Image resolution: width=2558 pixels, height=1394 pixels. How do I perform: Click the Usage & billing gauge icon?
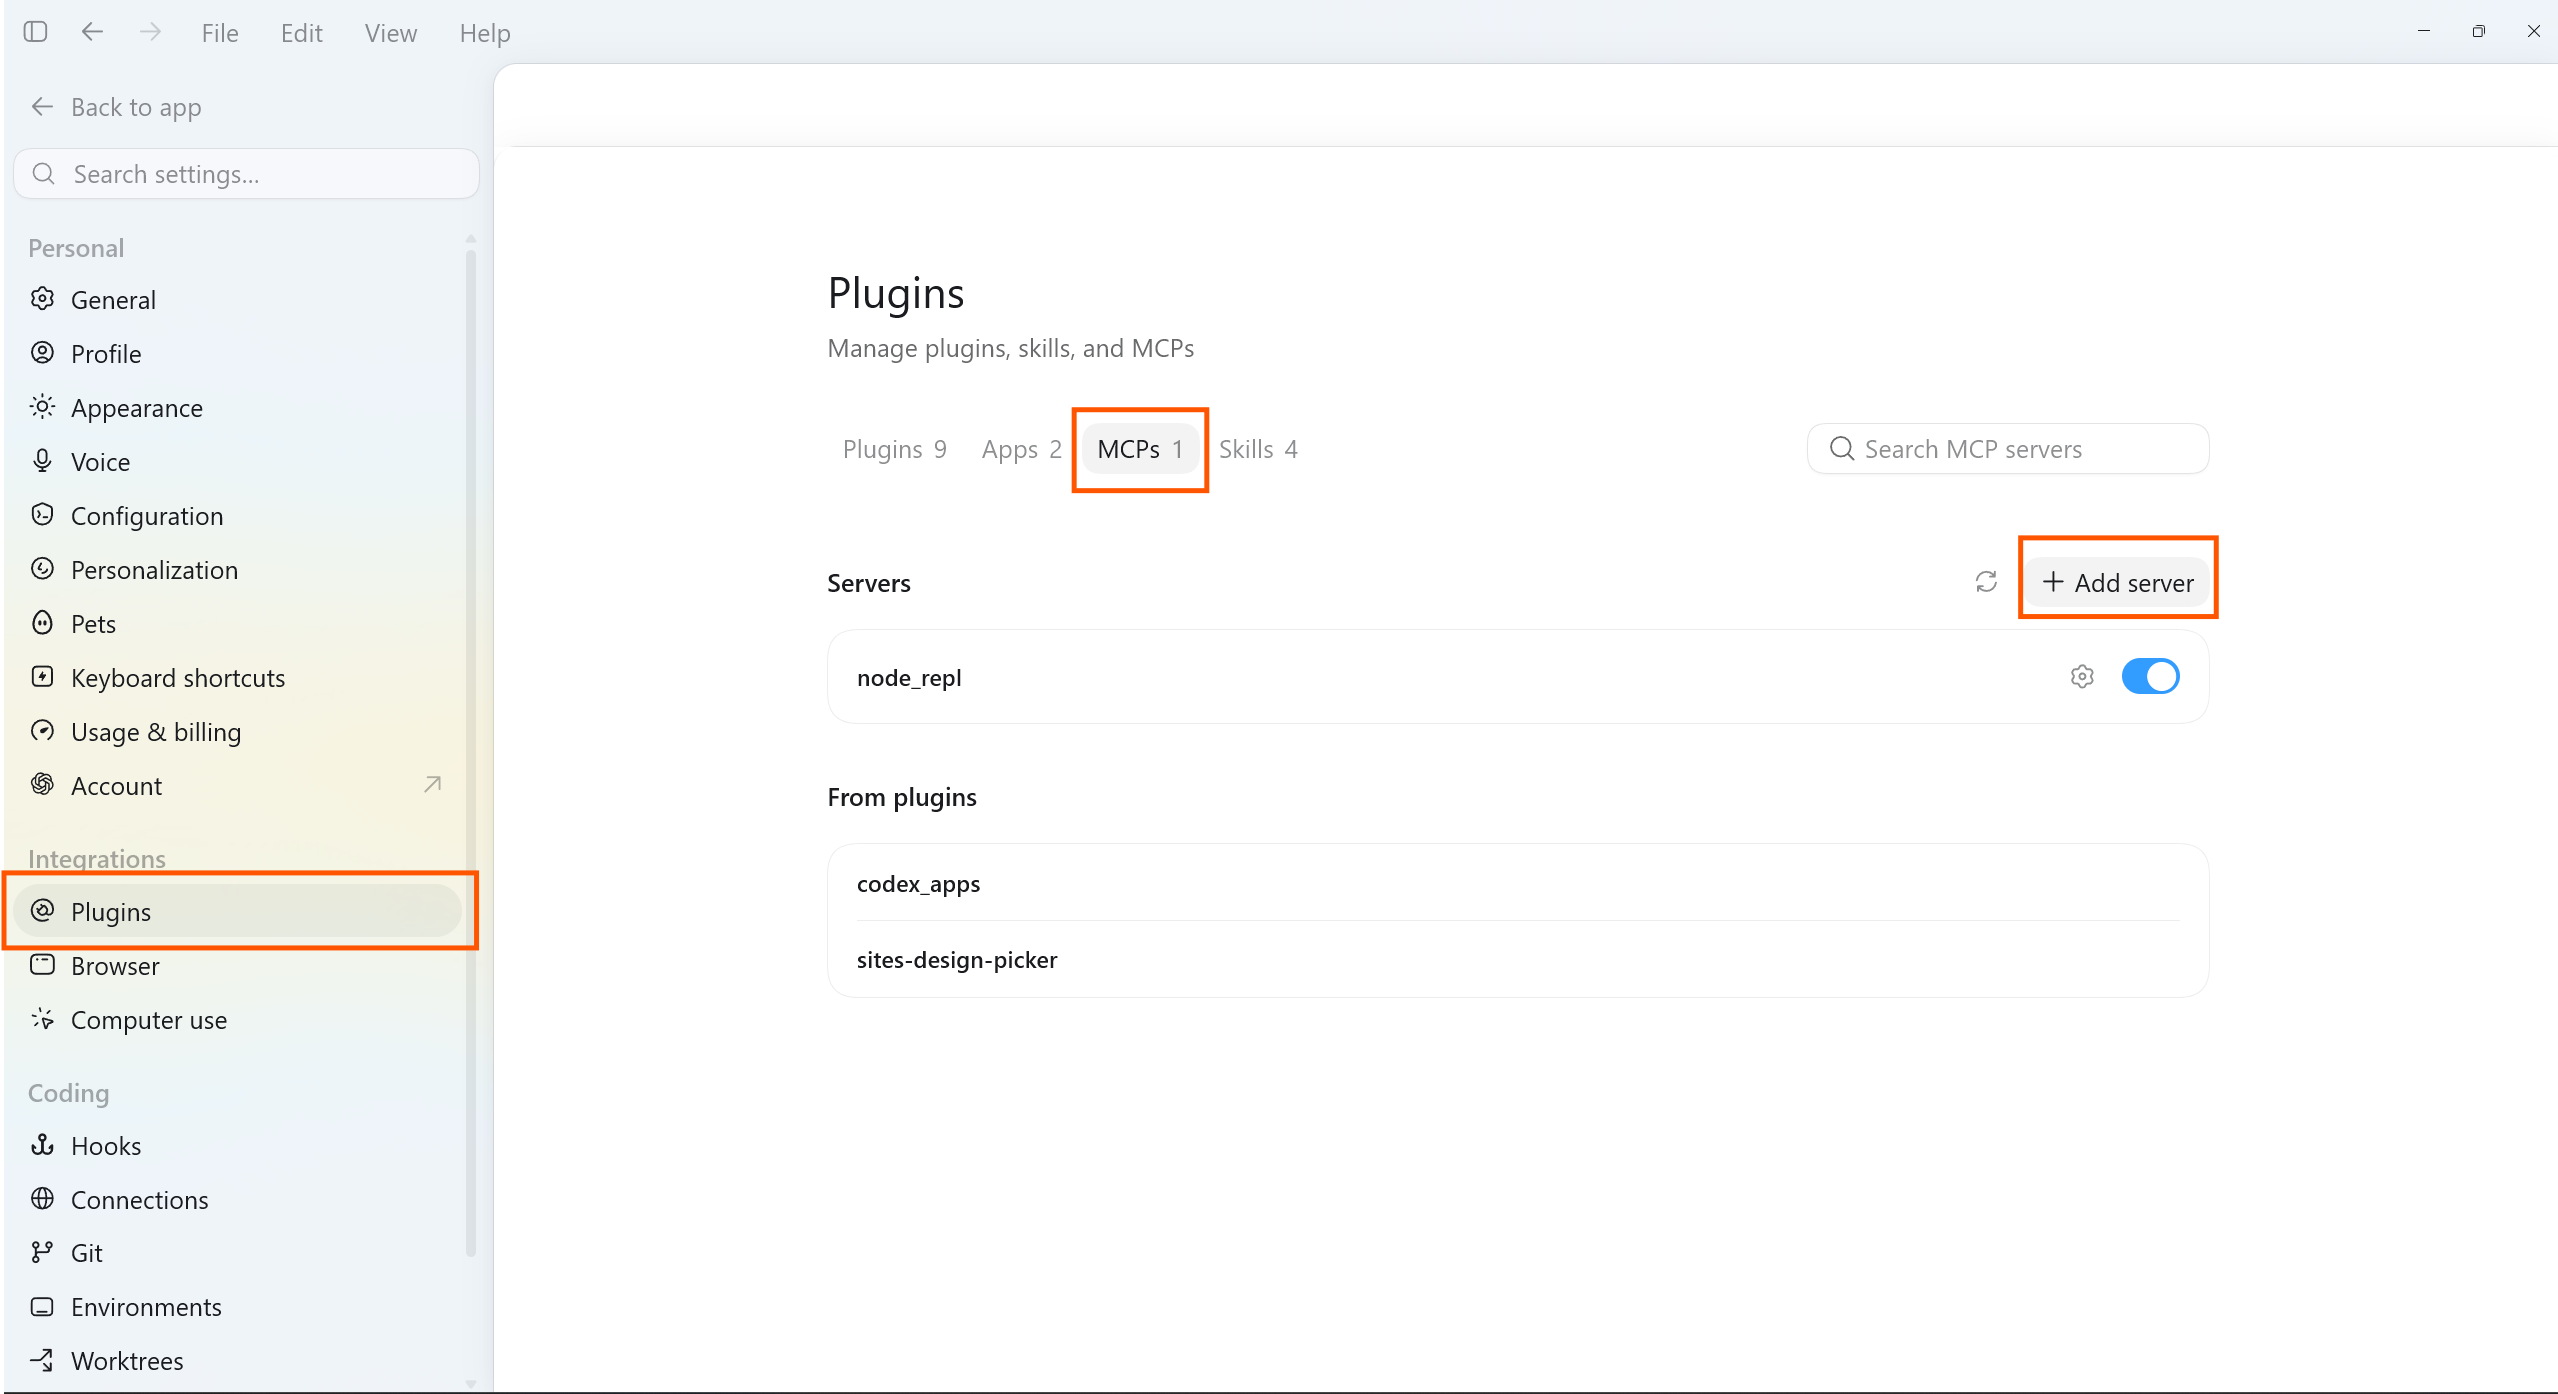pyautogui.click(x=42, y=731)
